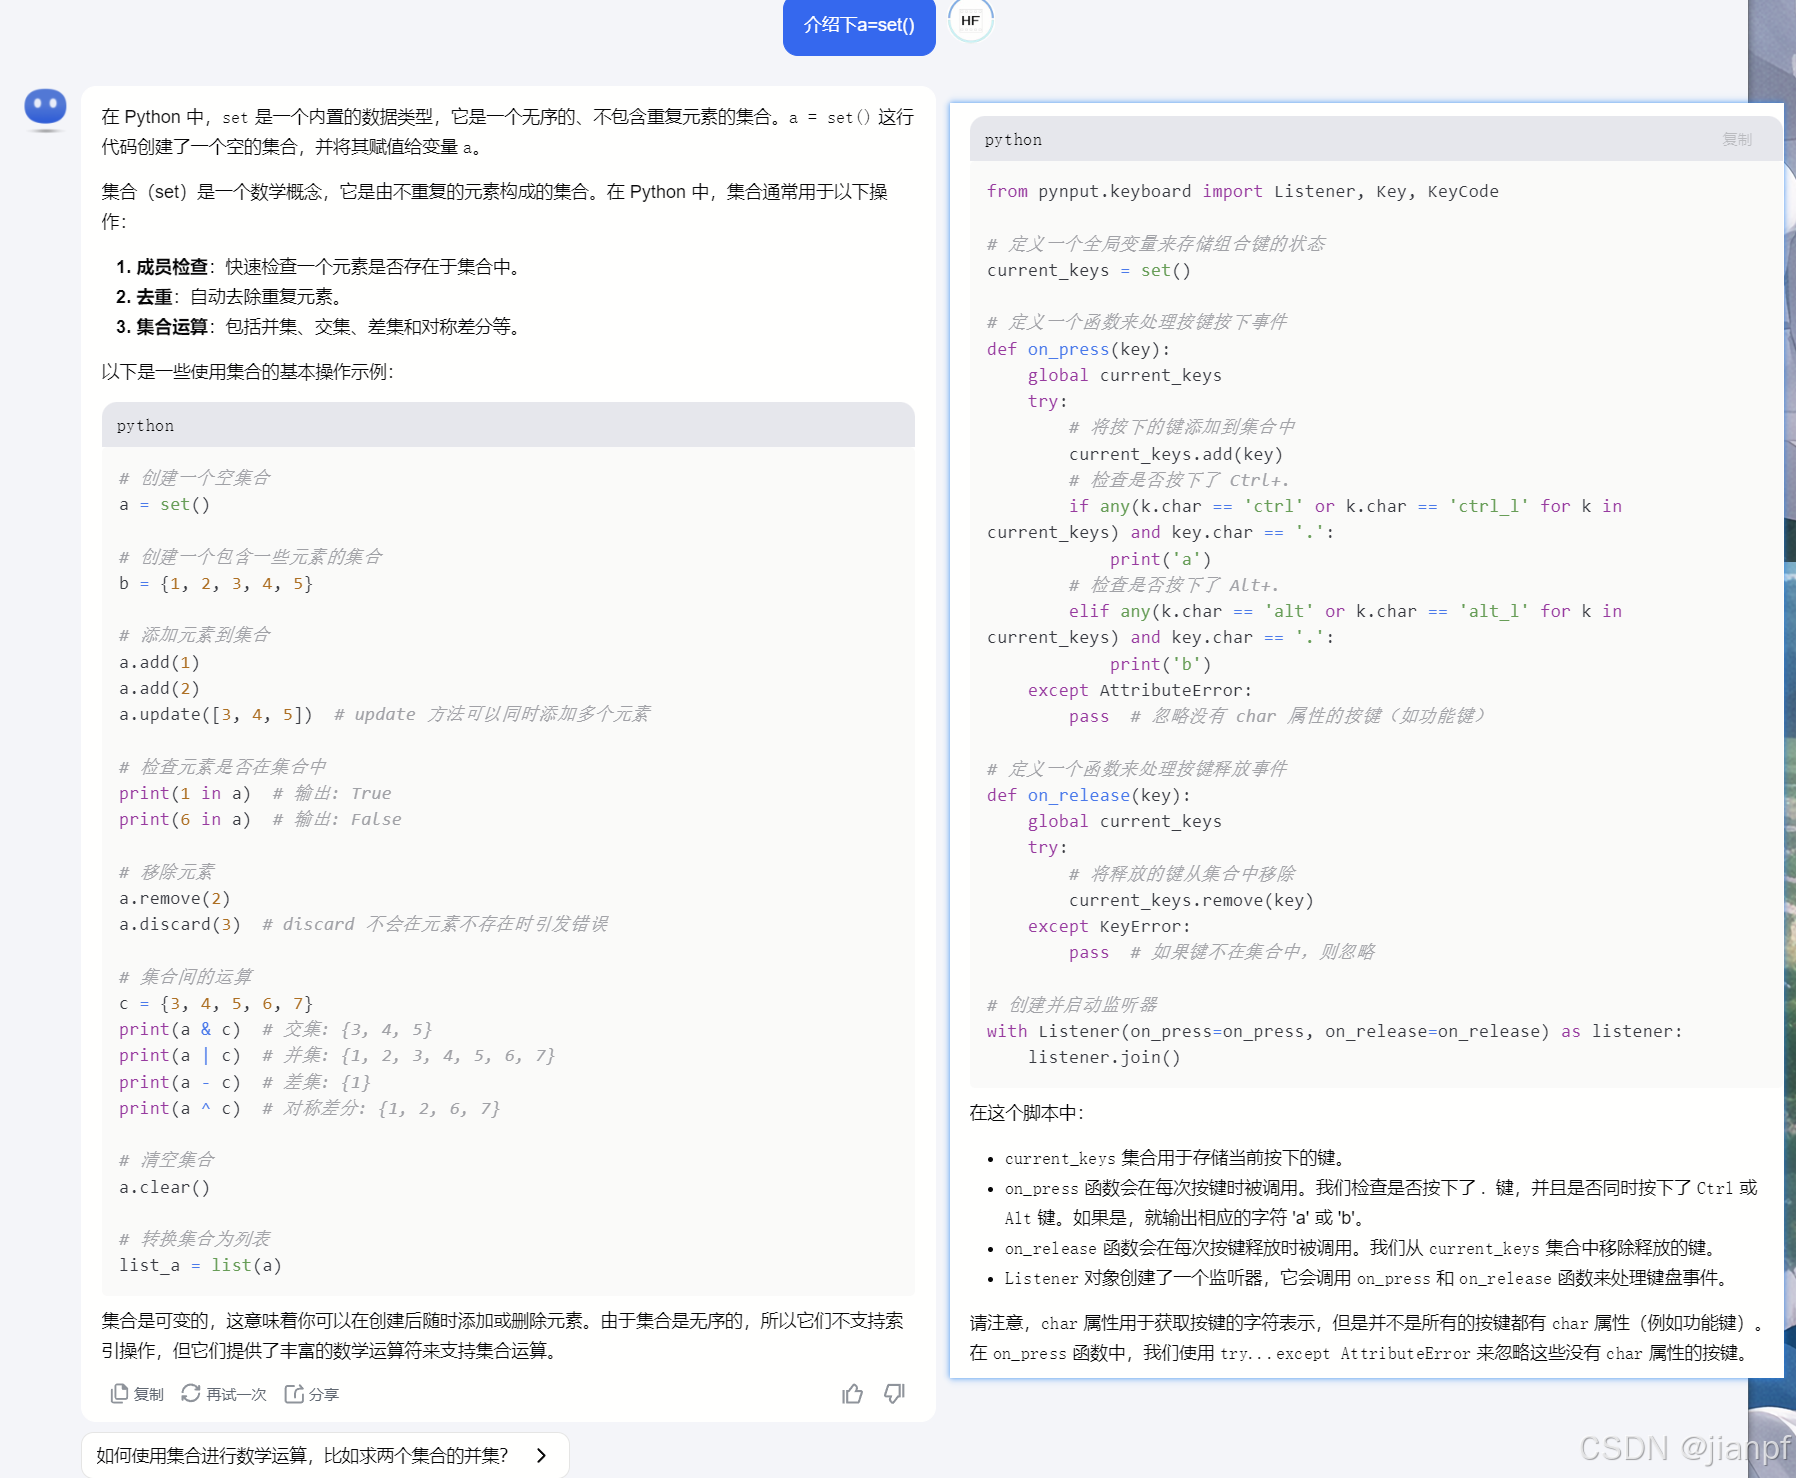1796x1478 pixels.
Task: Click the code line a = set()
Action: pos(165,504)
